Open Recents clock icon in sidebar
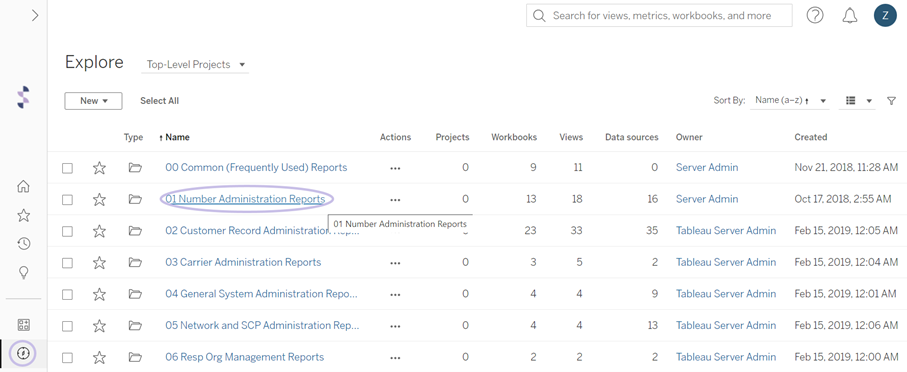Viewport: 907px width, 372px height. click(23, 244)
